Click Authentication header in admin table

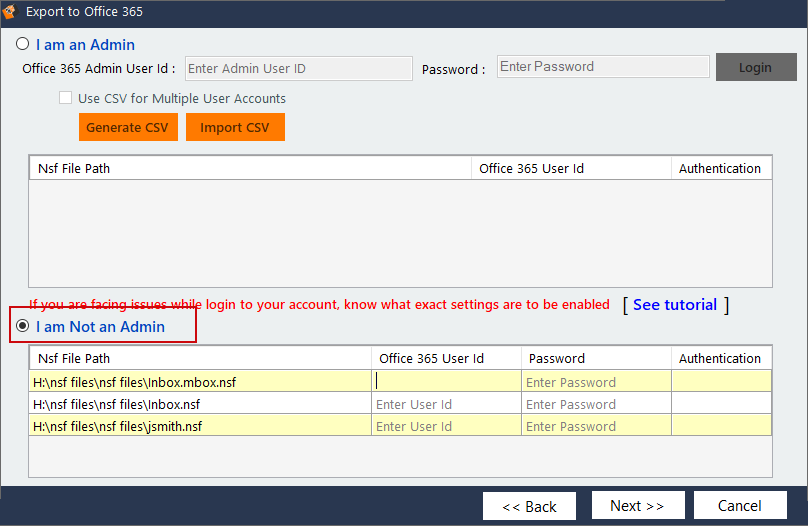click(x=721, y=168)
